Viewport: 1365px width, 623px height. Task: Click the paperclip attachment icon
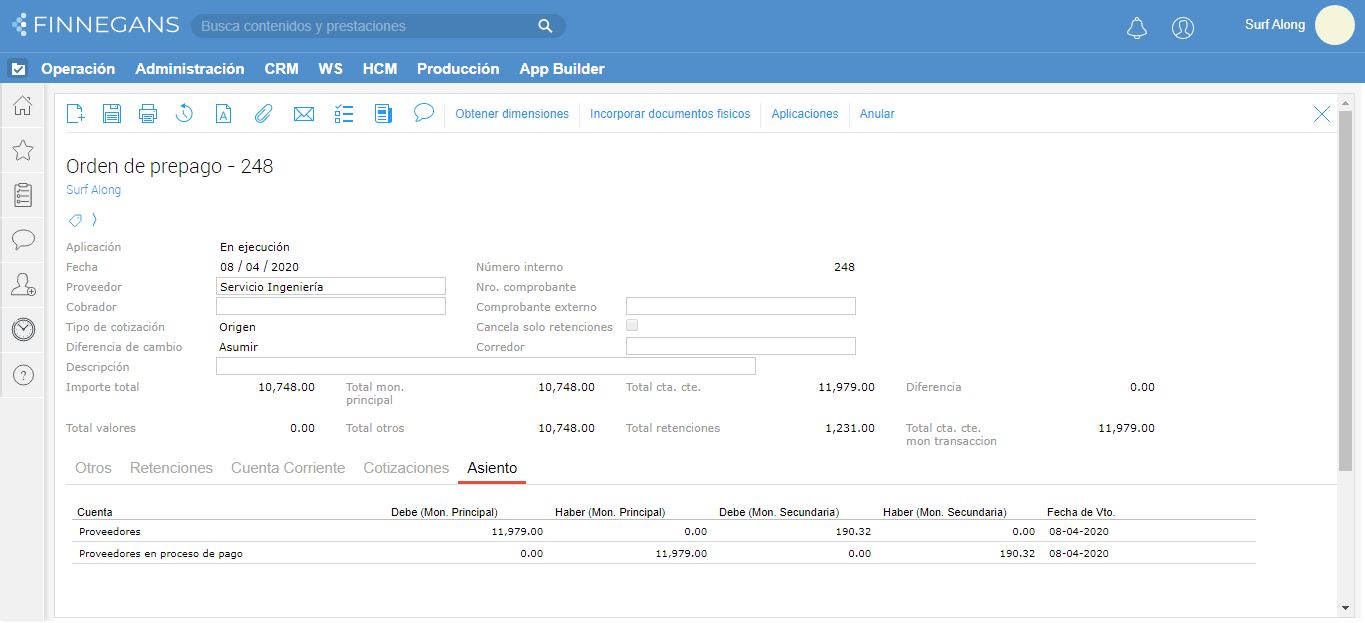click(263, 114)
